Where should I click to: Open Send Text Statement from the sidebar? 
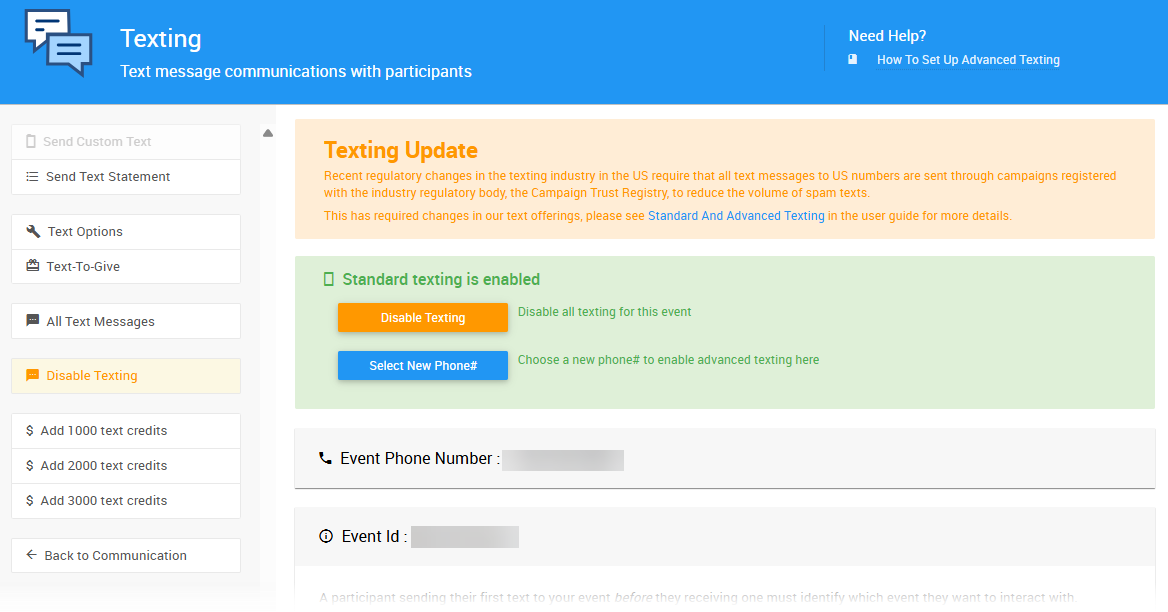(x=108, y=177)
